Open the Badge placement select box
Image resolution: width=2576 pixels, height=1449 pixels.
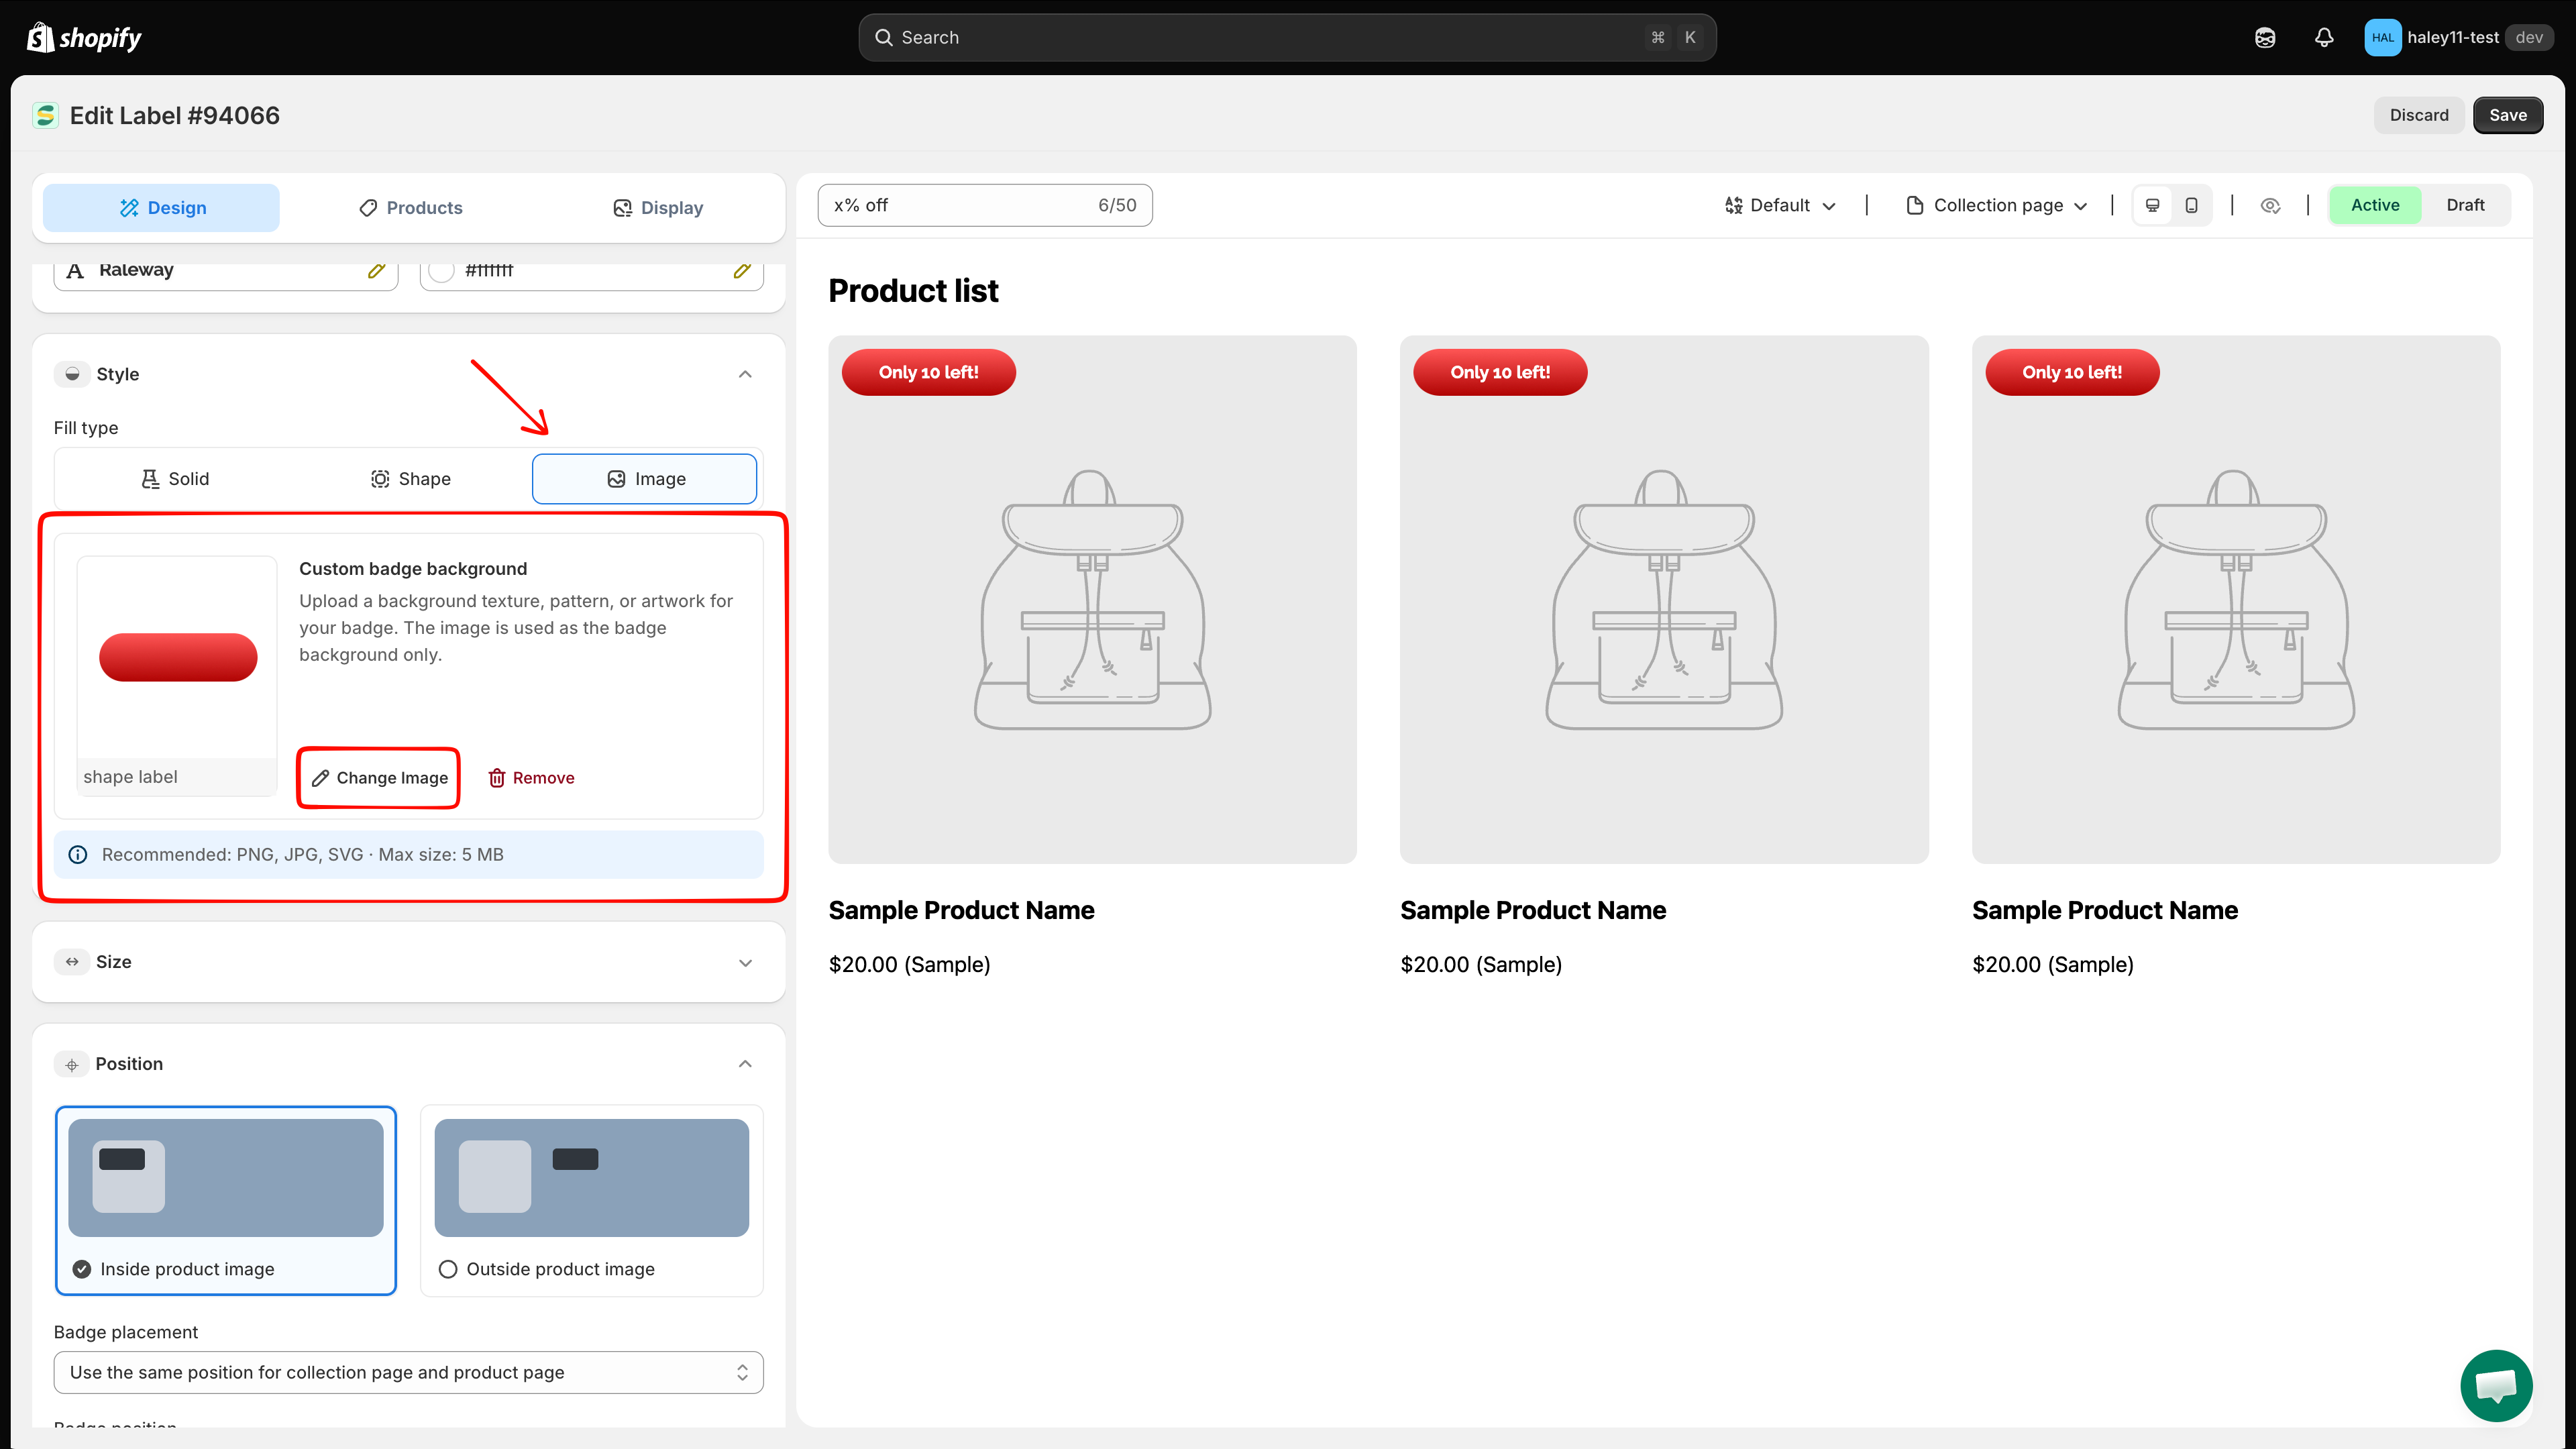click(408, 1373)
